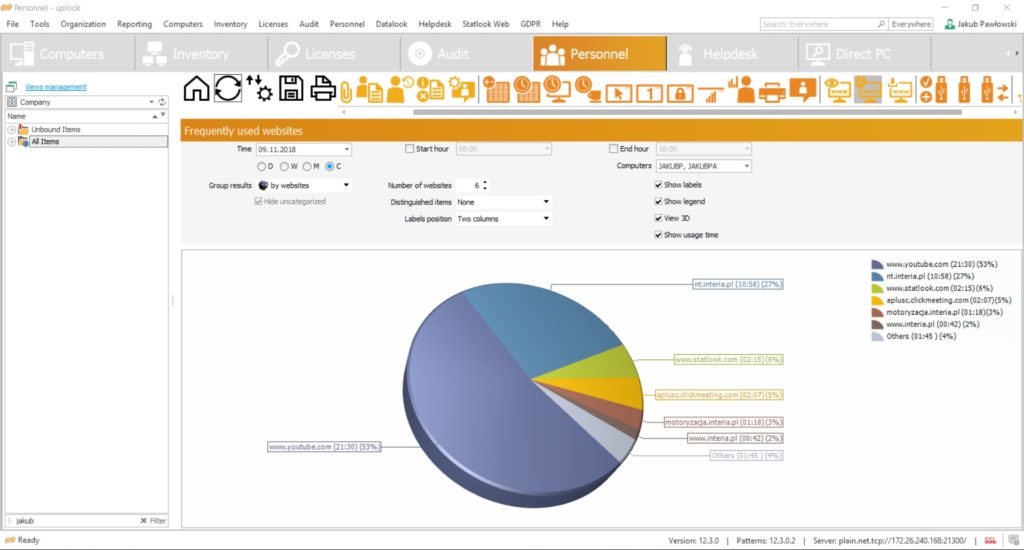
Task: Enable the End hour checkbox
Action: [x=613, y=149]
